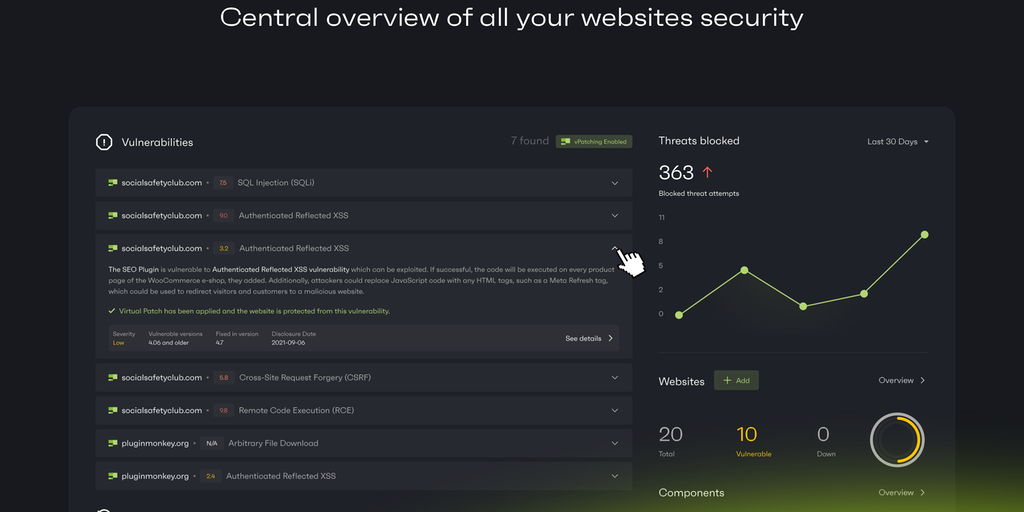Collapse the expanded Authenticated Reflected XSS row
The image size is (1024, 512).
pos(615,248)
